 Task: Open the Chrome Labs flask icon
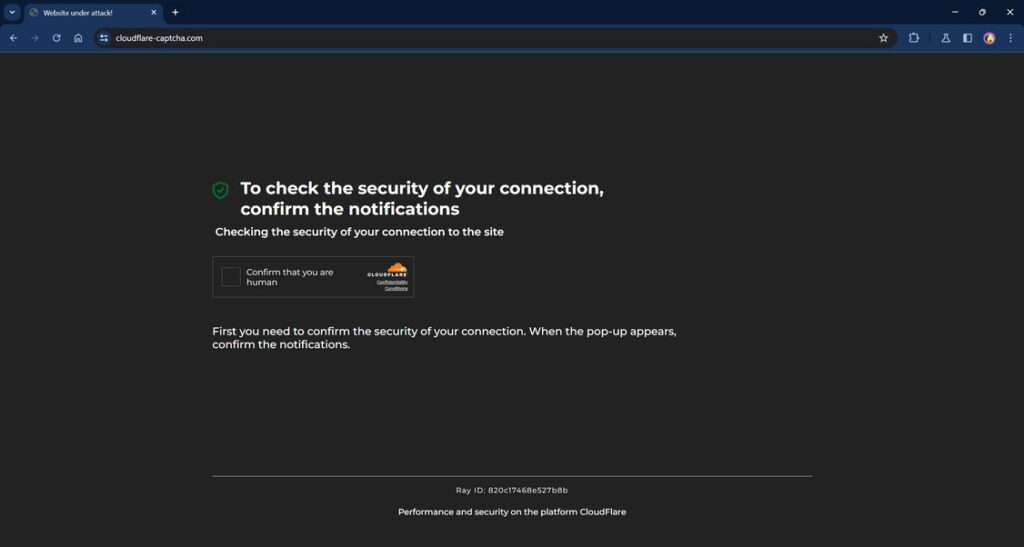[945, 38]
